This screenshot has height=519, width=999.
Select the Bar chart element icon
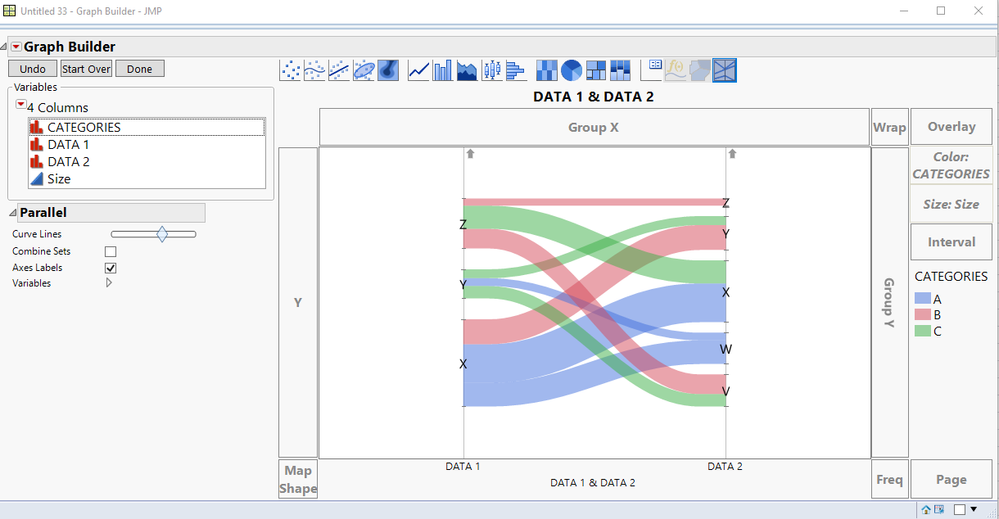pos(443,70)
